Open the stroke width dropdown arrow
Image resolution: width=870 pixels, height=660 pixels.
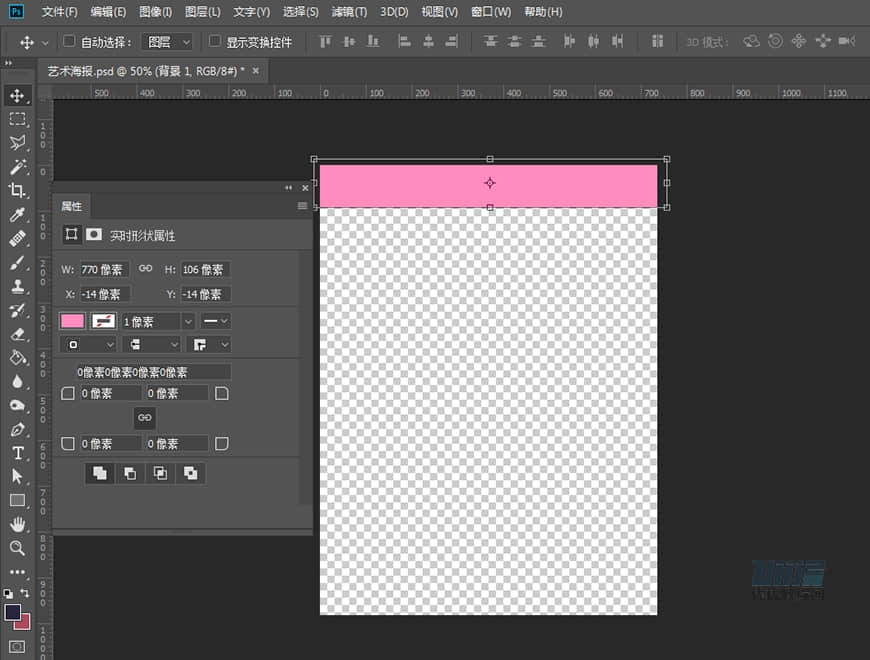click(x=188, y=322)
